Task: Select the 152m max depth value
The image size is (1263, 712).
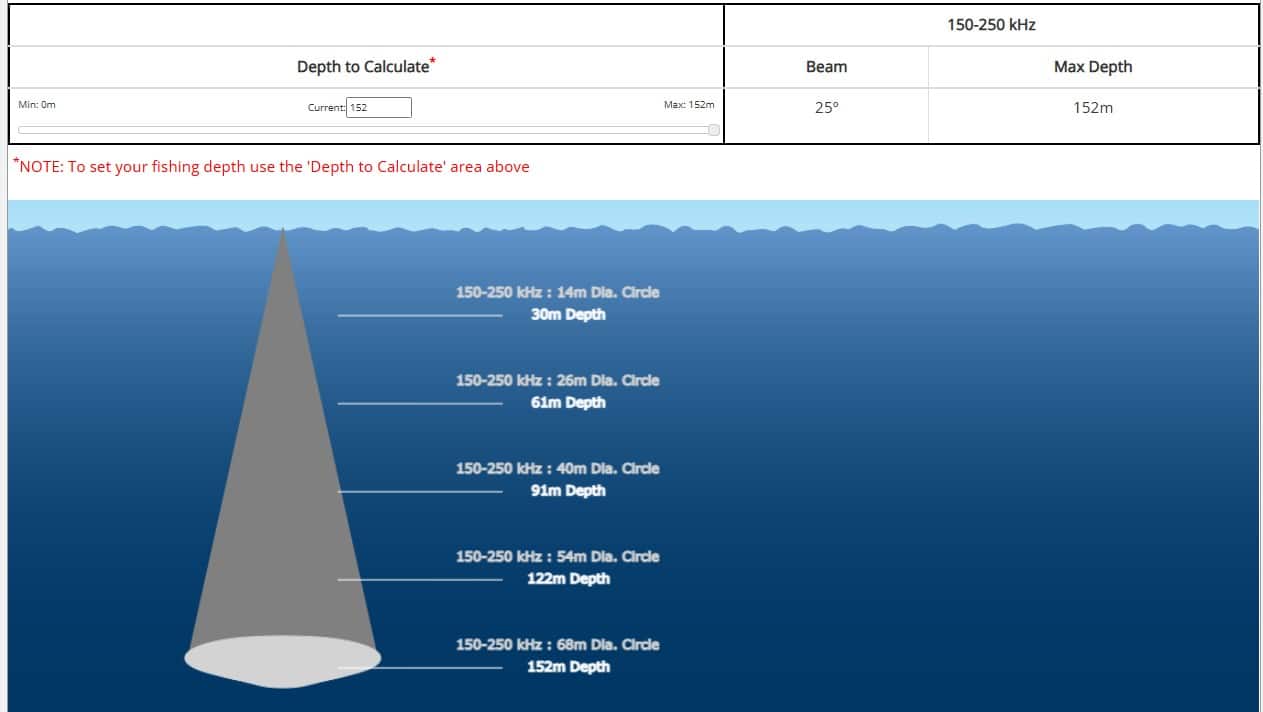Action: (x=1093, y=108)
